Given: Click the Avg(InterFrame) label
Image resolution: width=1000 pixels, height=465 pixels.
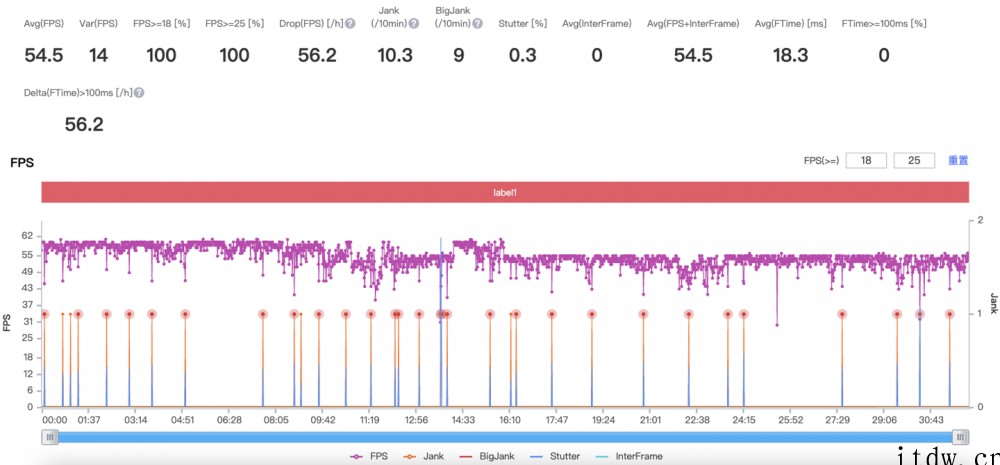Looking at the screenshot, I should point(596,24).
